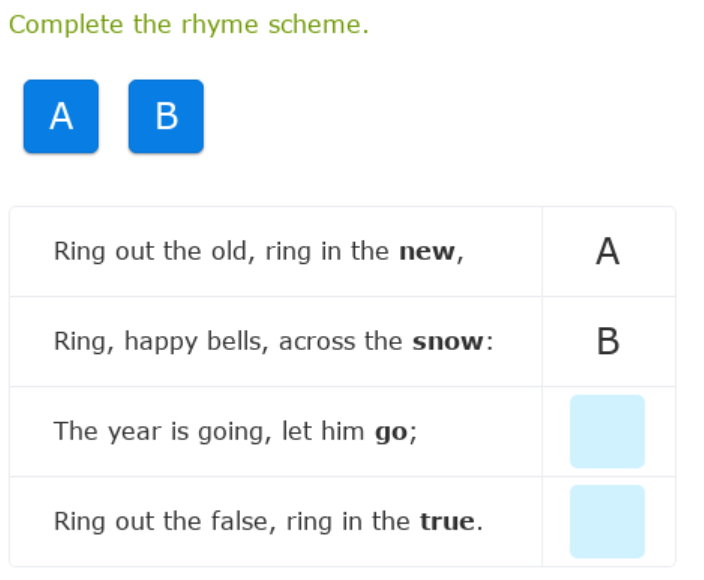This screenshot has height=580, width=704.
Task: Click the B label in the second row
Action: pos(607,342)
